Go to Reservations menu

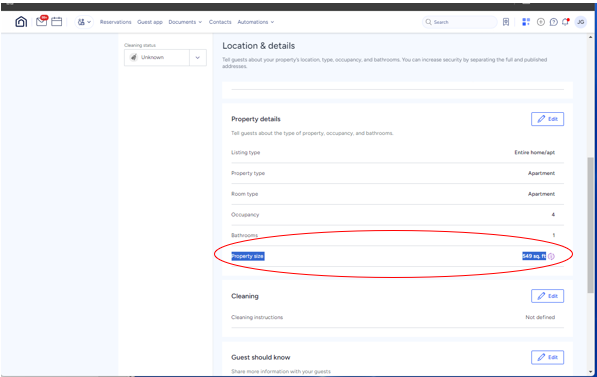point(115,22)
